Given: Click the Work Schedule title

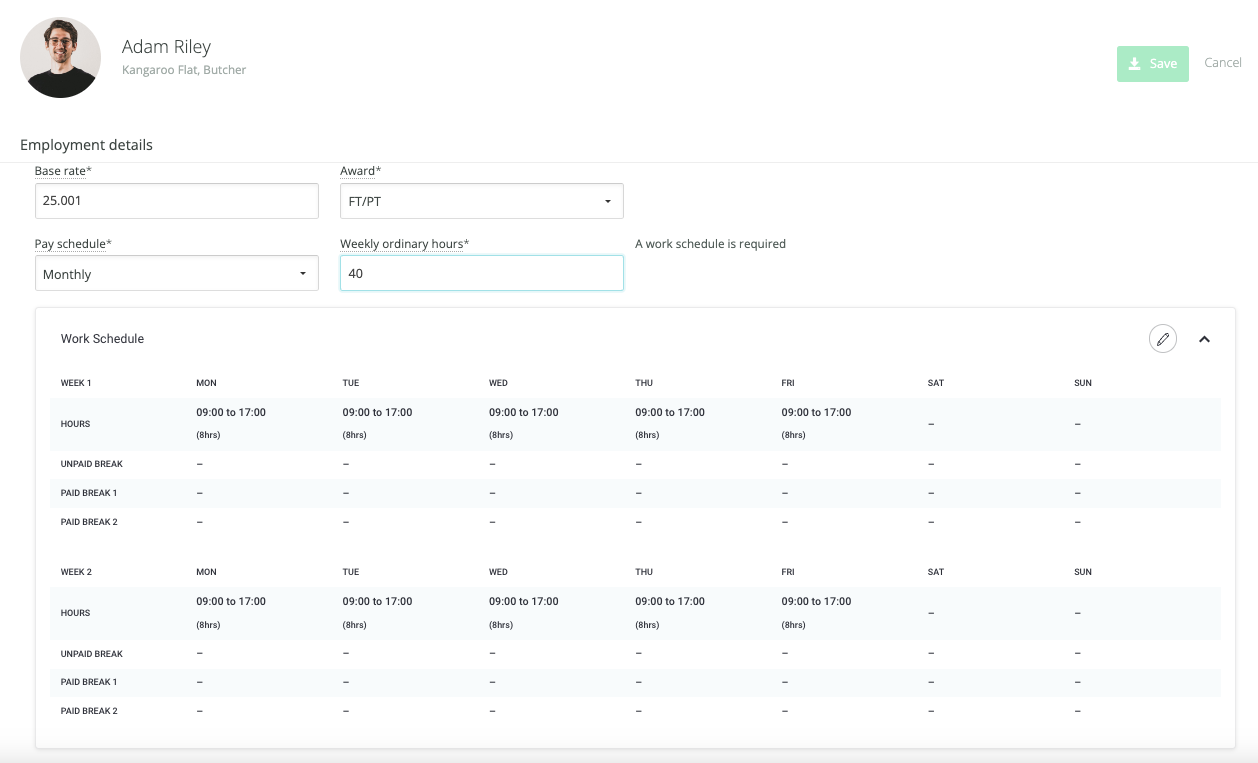Looking at the screenshot, I should 102,339.
